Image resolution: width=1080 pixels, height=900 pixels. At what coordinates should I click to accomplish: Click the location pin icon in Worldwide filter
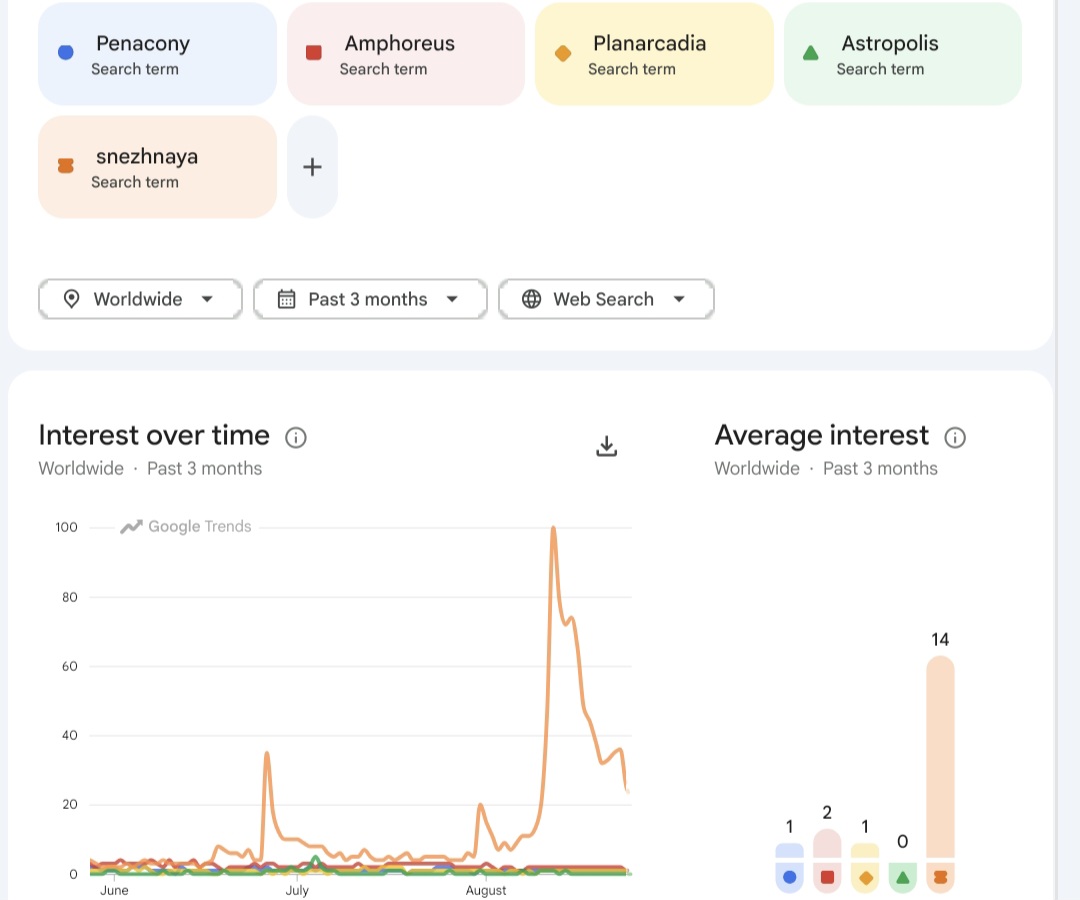[71, 299]
